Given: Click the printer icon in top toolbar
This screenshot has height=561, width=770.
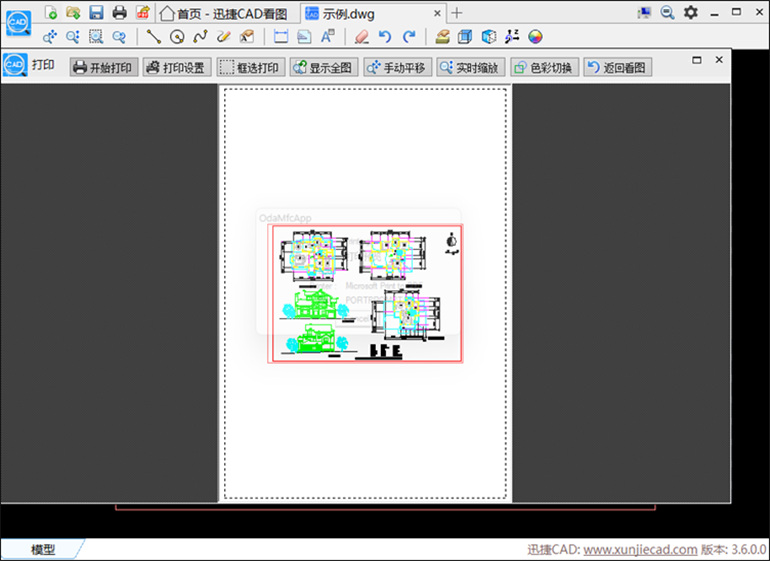Looking at the screenshot, I should [120, 13].
